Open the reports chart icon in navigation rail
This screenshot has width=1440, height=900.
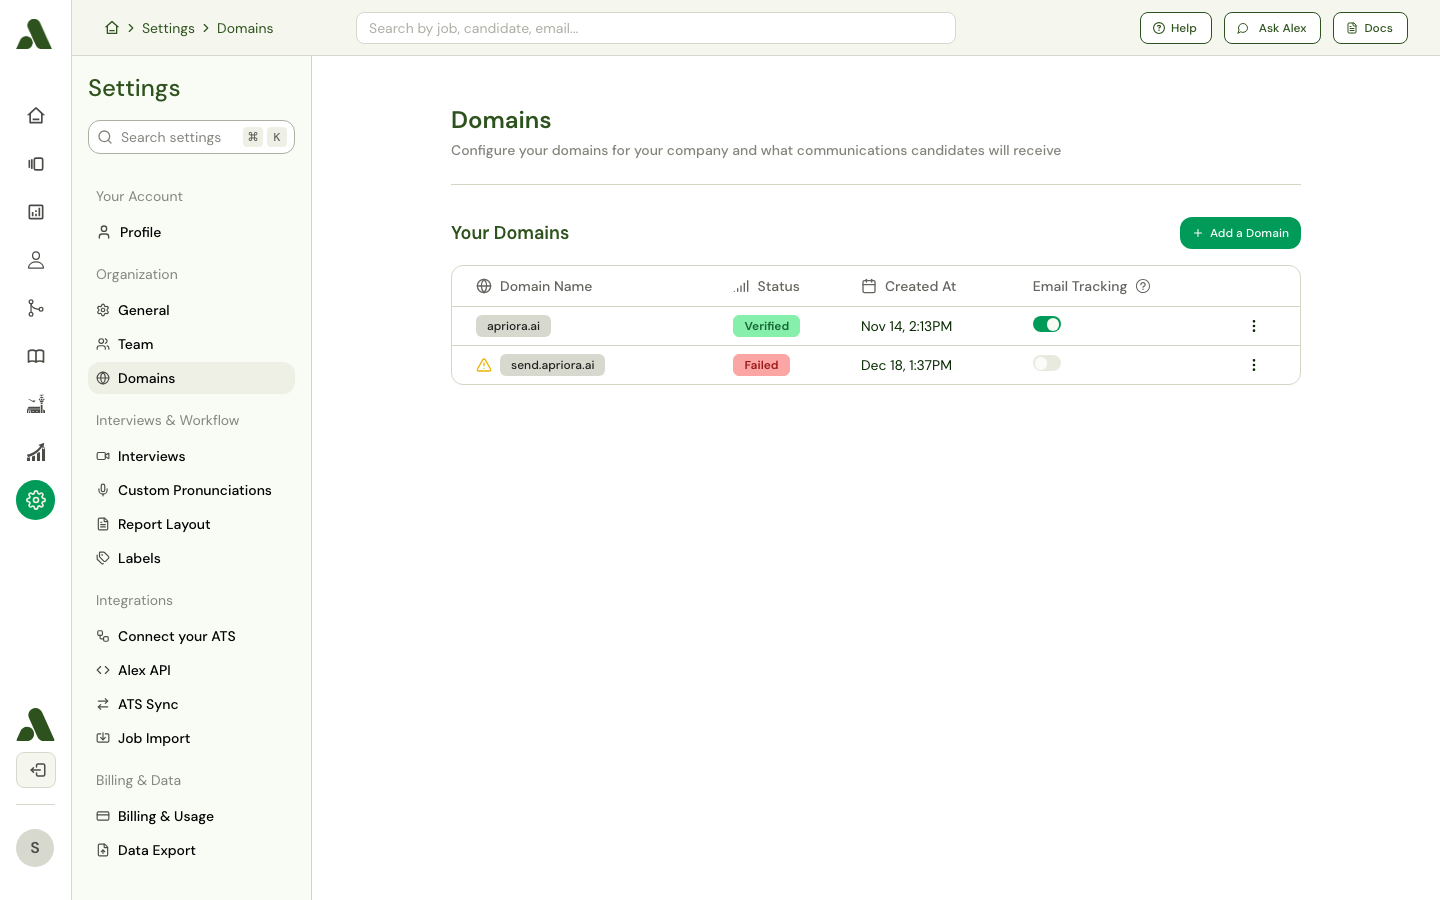pos(36,212)
